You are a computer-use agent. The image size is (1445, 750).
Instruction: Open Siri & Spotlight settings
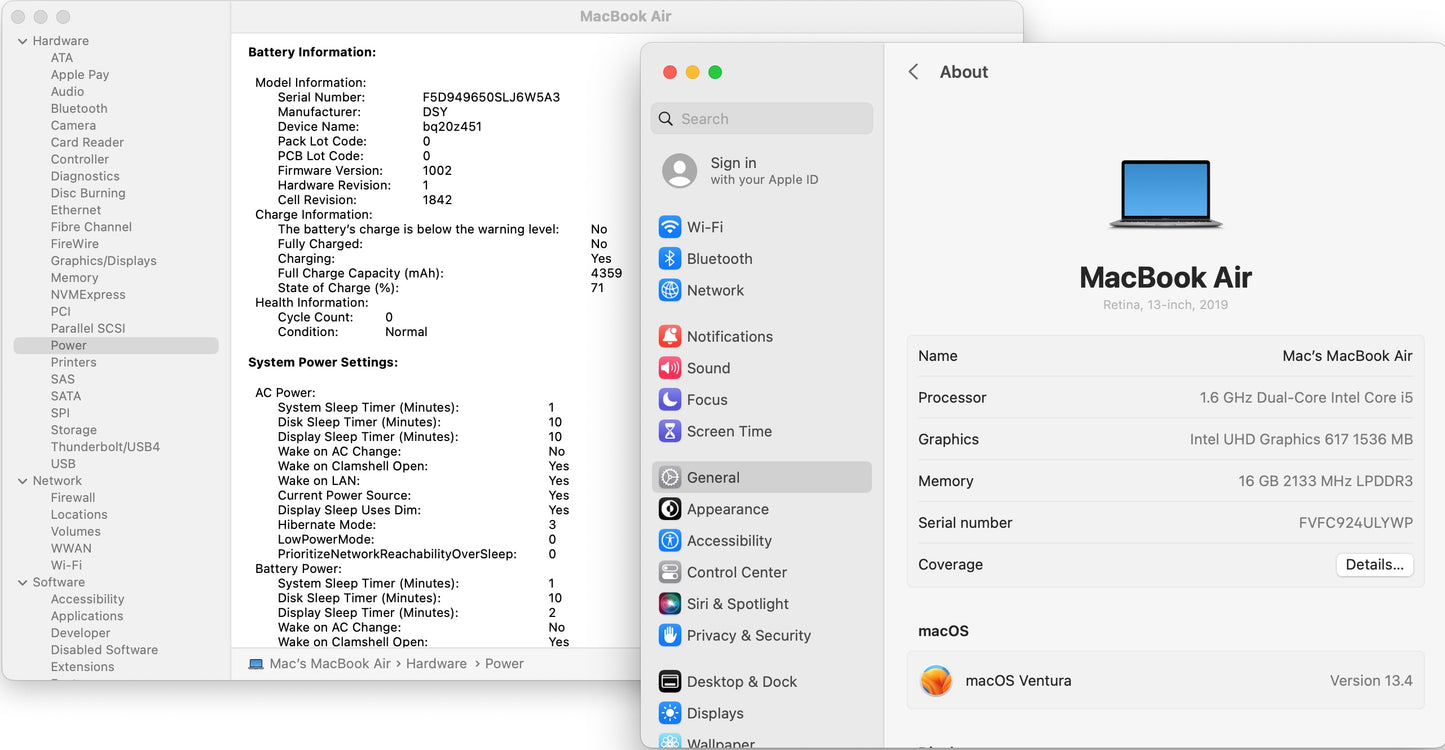(x=737, y=603)
